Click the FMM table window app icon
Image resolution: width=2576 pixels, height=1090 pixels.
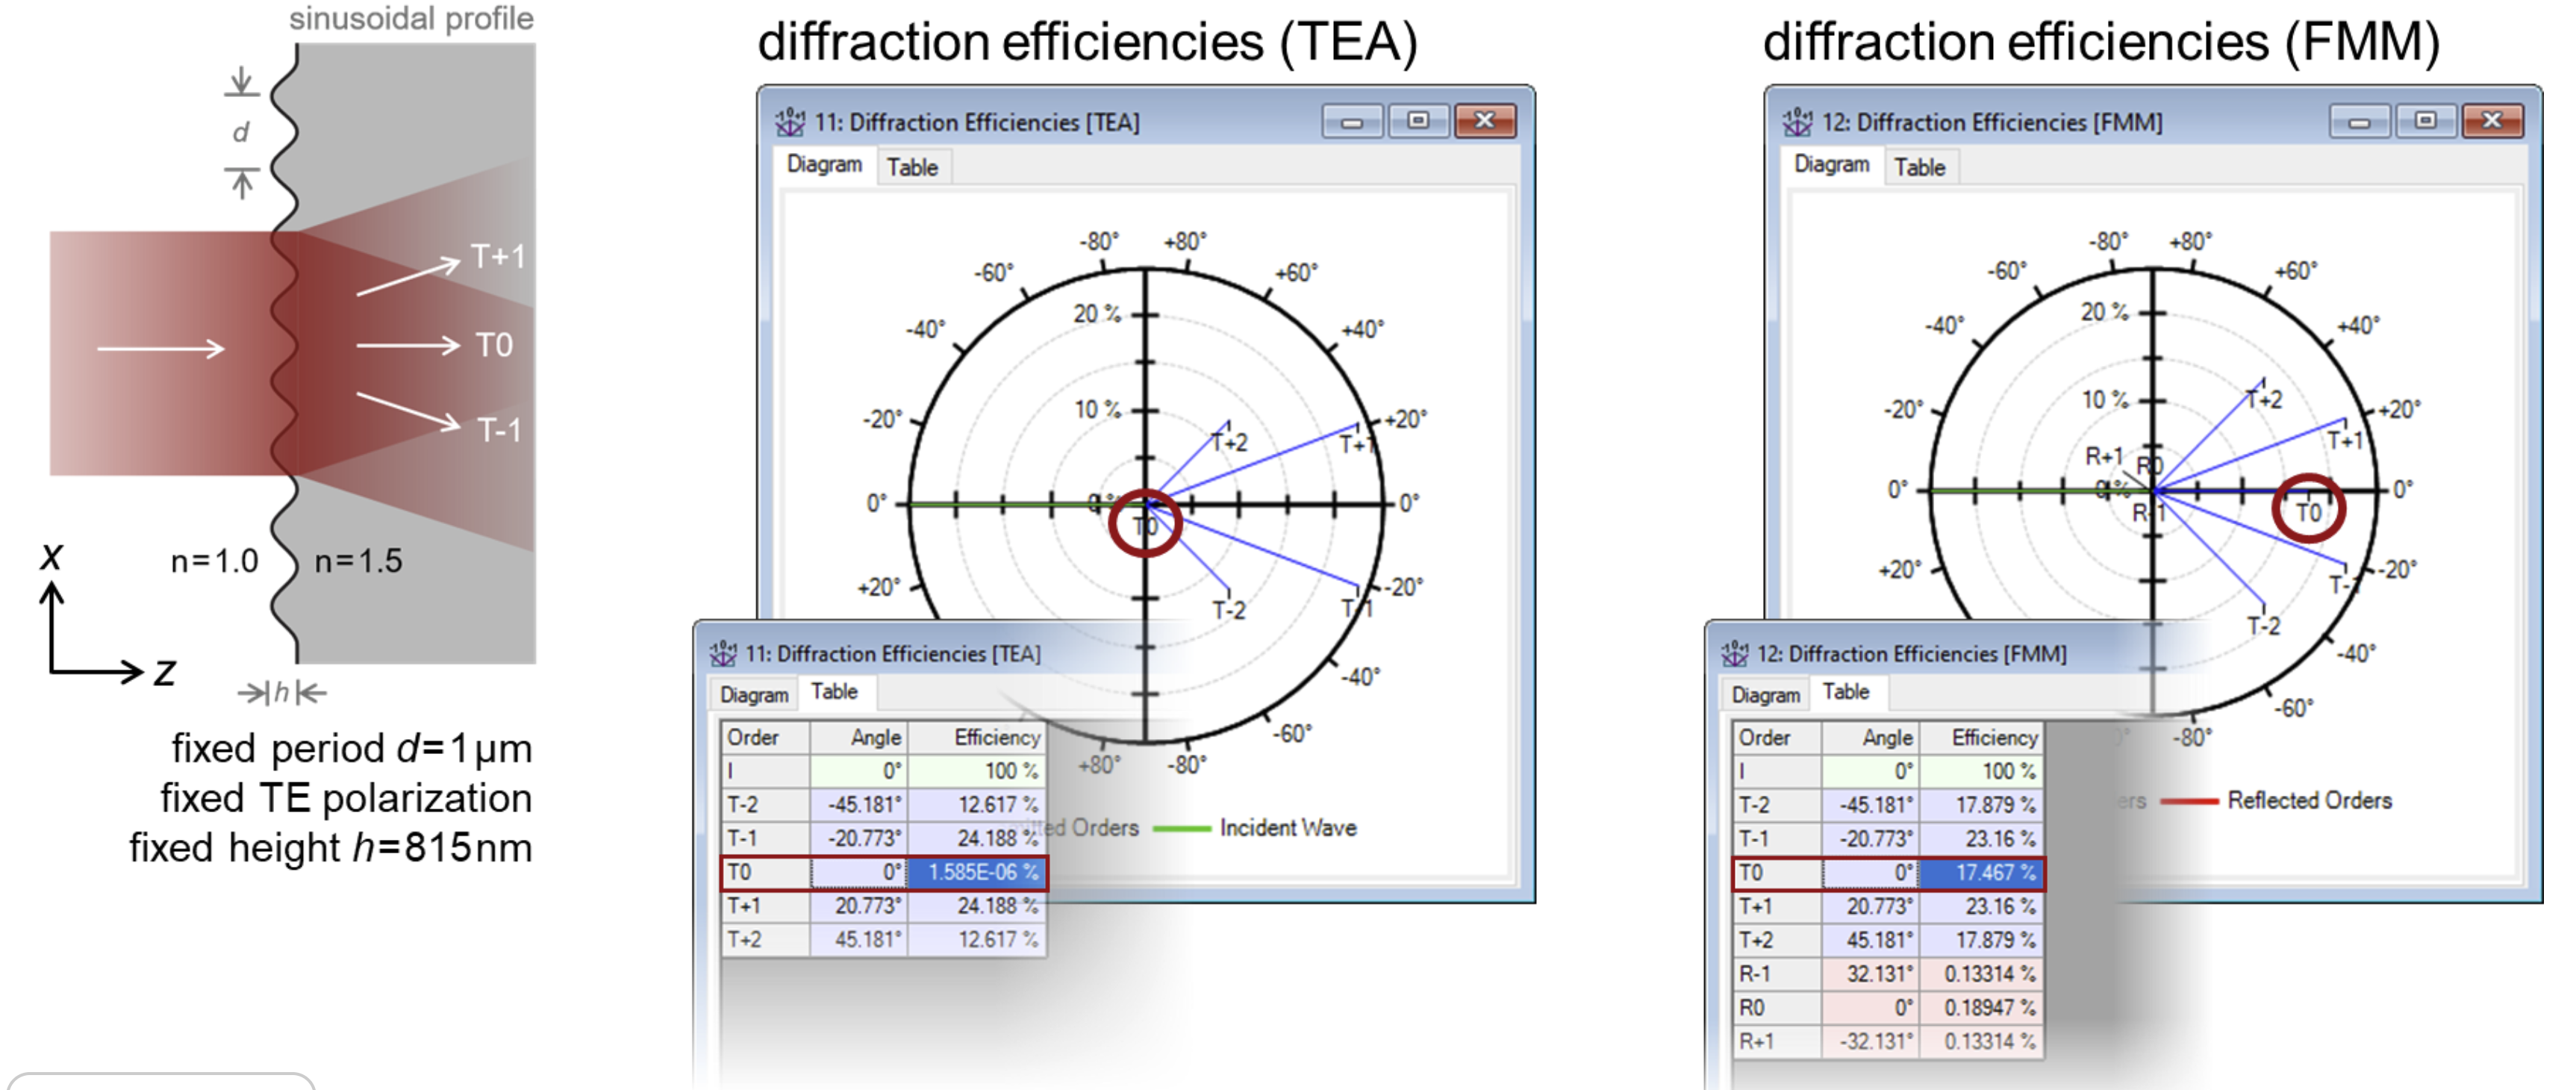coord(1734,654)
